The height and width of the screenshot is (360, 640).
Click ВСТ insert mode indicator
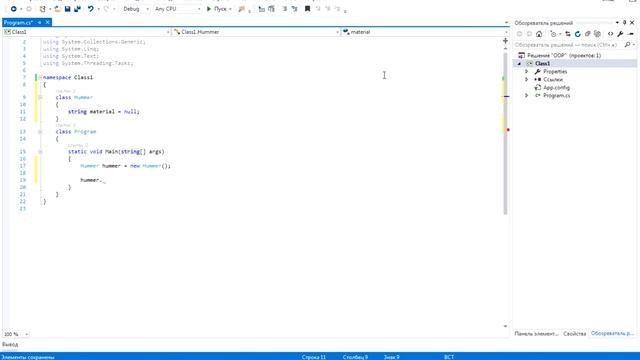[449, 357]
